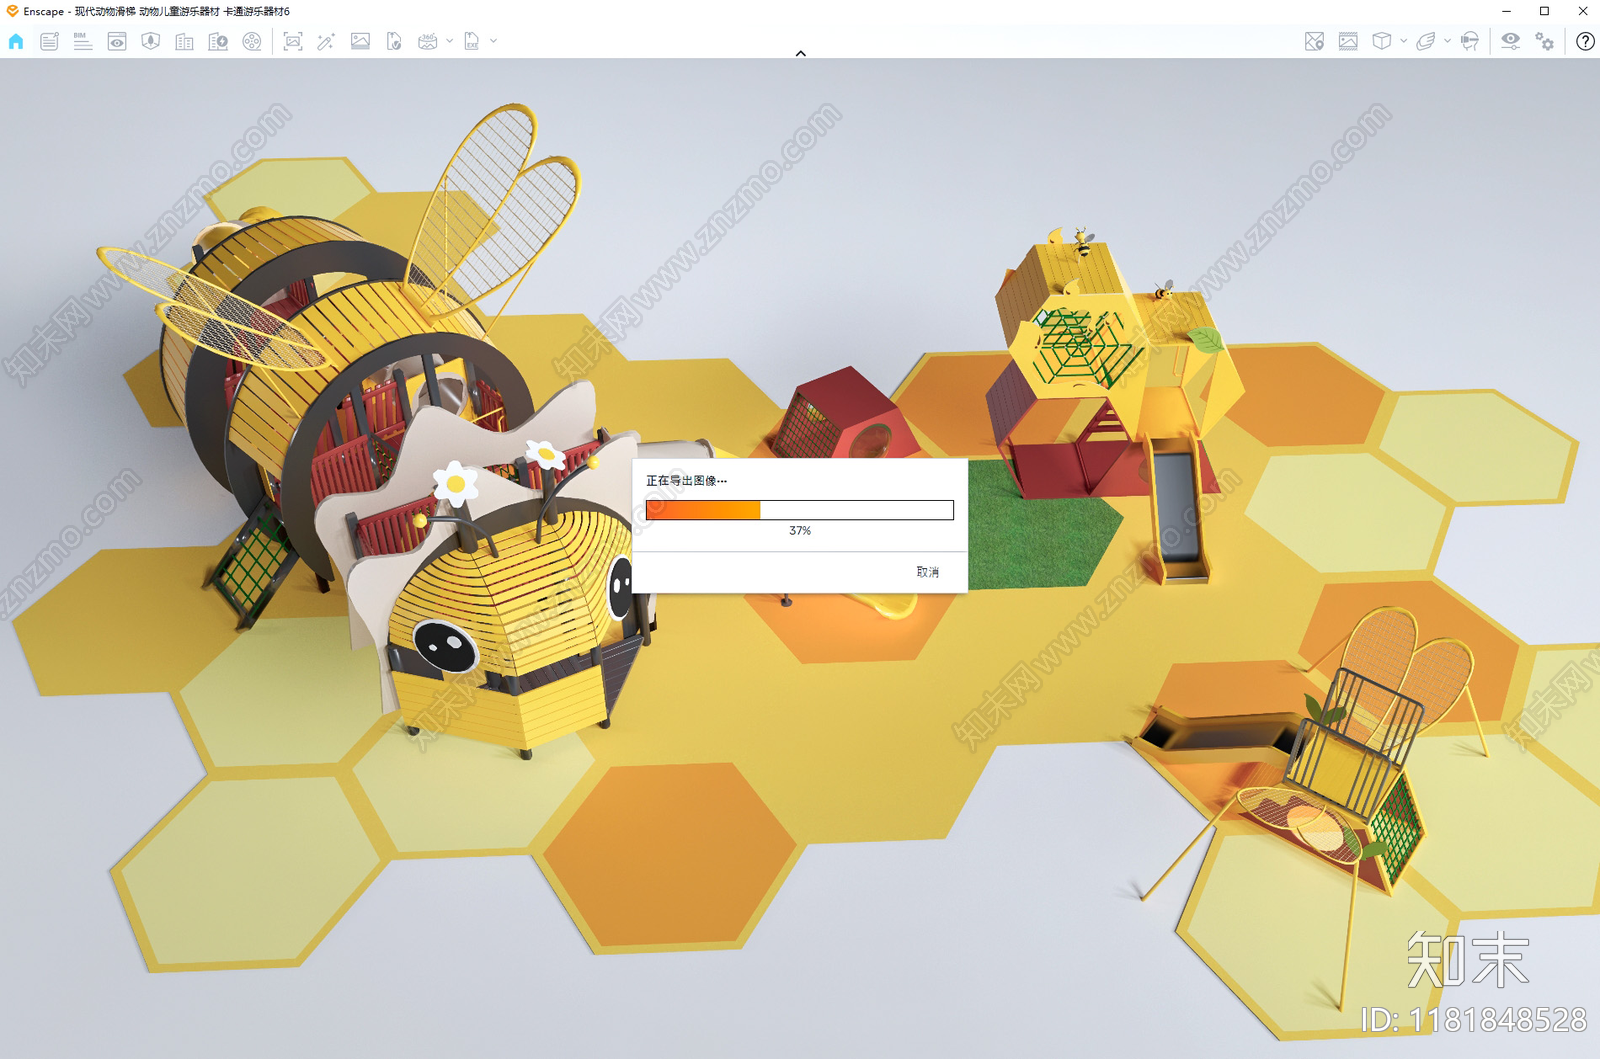Expand the EXE export dropdown arrow
Screen dimensions: 1600x1059
pyautogui.click(x=493, y=41)
